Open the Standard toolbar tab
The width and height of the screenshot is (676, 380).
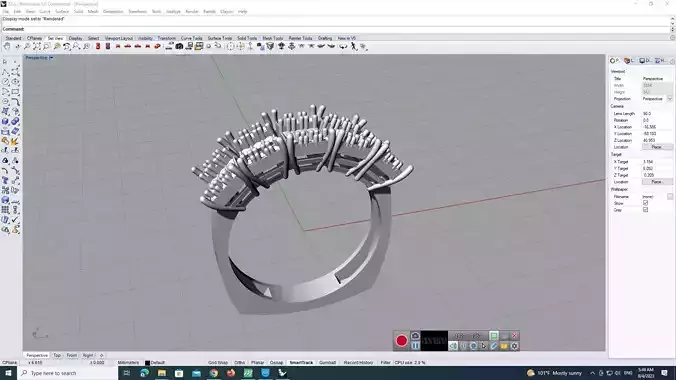[x=13, y=38]
